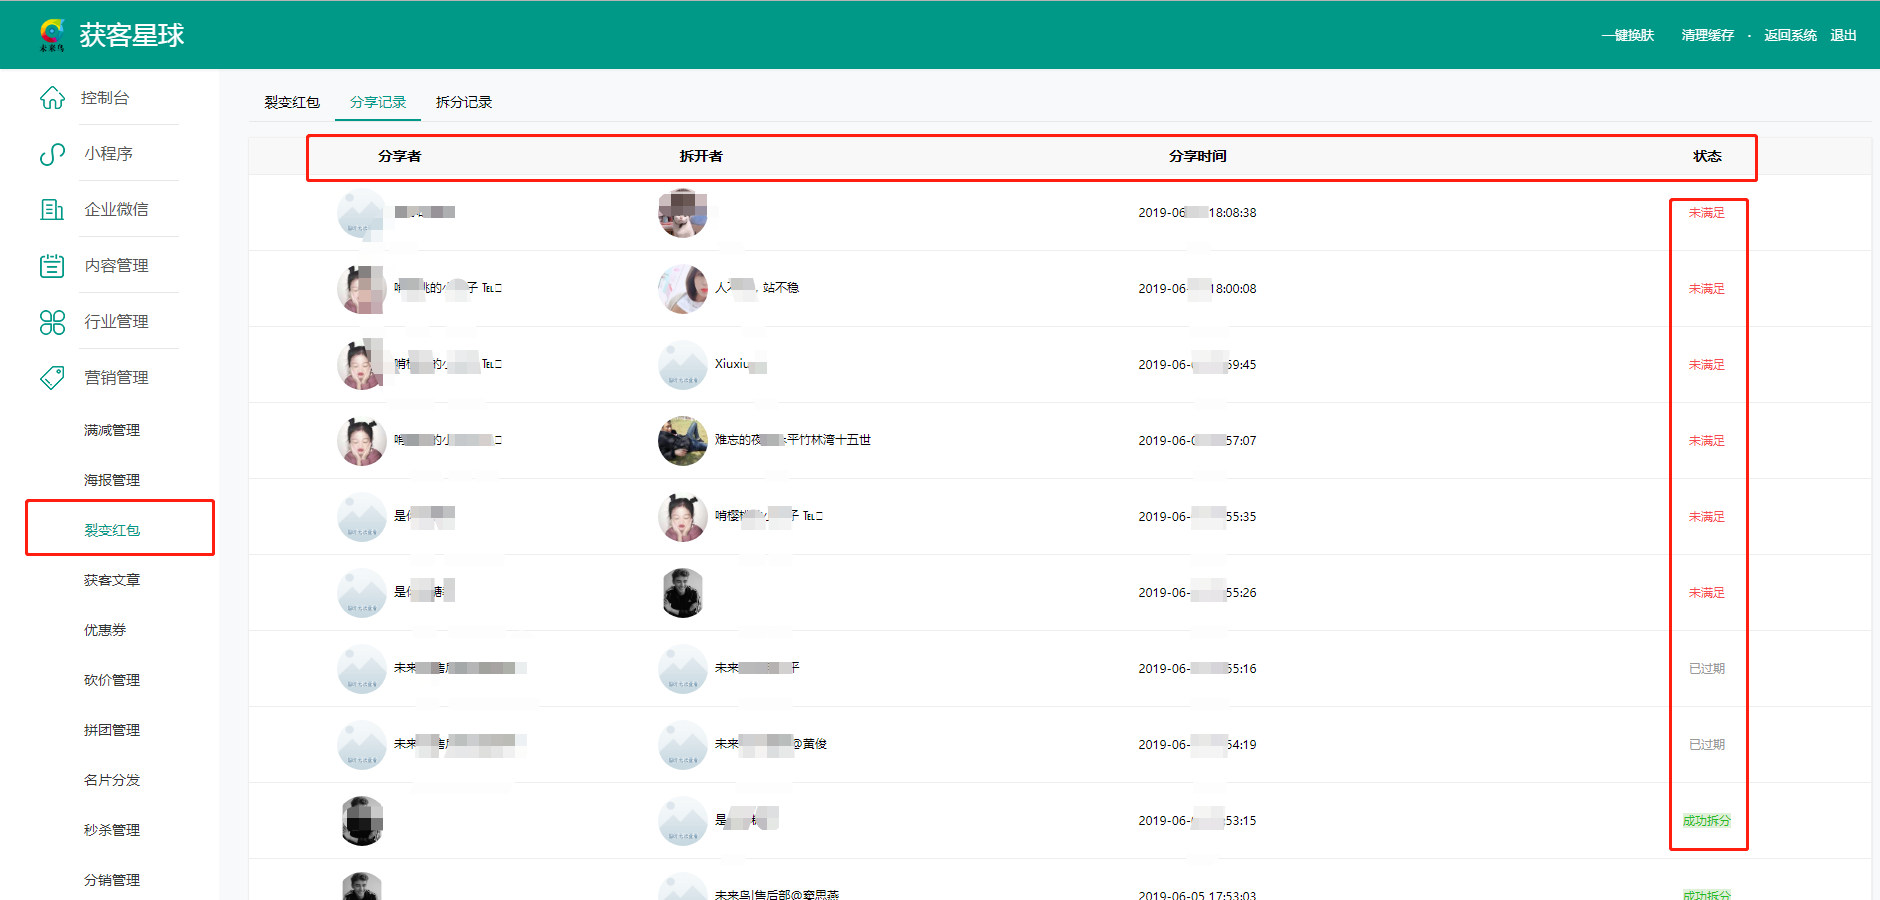Viewport: 1880px width, 900px height.
Task: Click the 返回系统 link
Action: click(x=1790, y=35)
